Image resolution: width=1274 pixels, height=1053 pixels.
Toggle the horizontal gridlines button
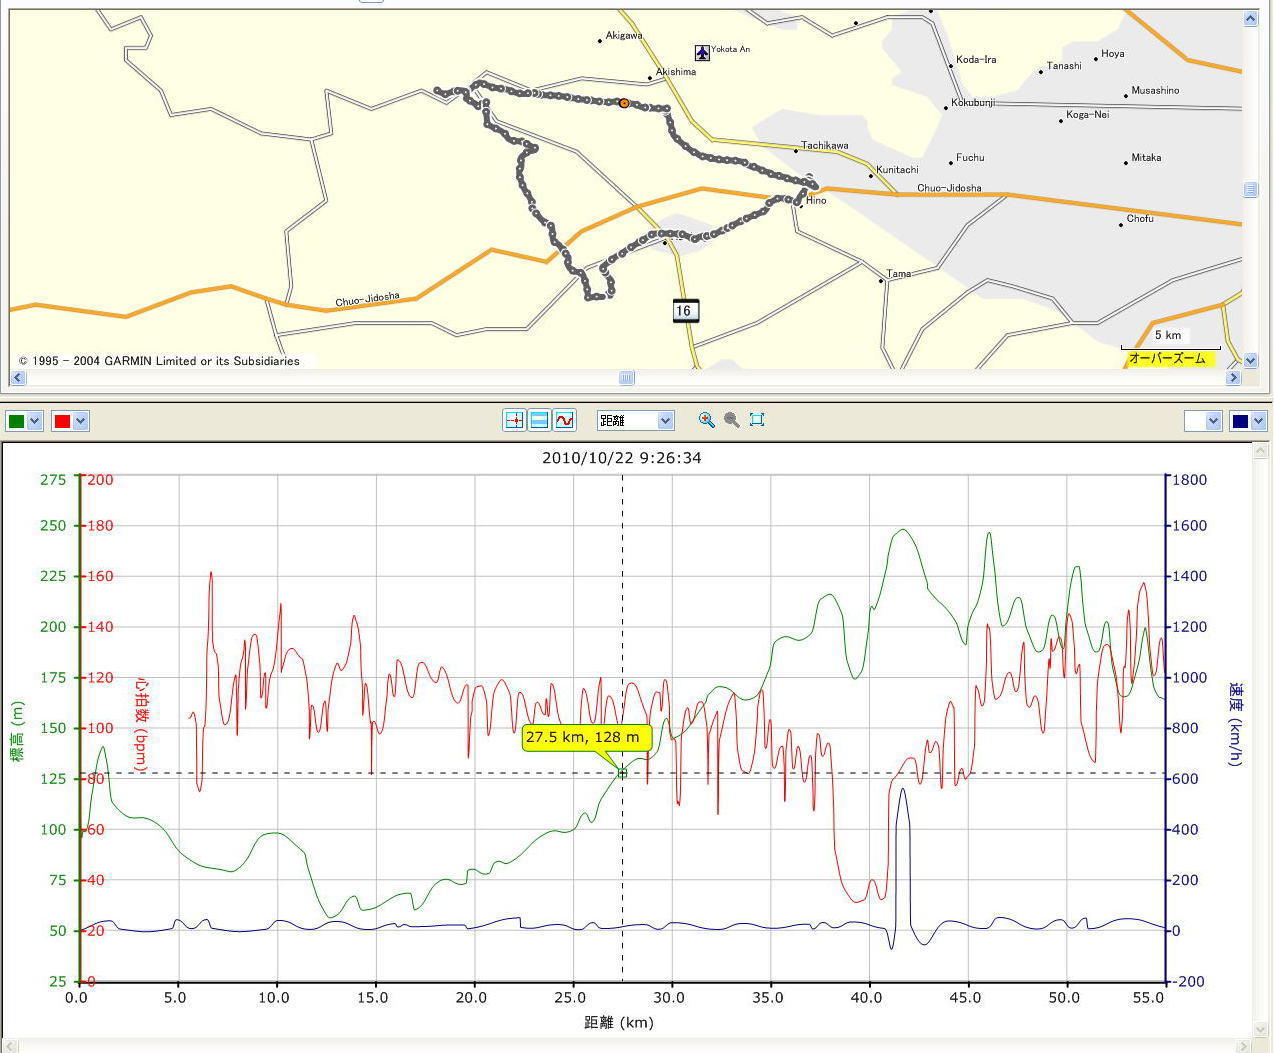[x=539, y=421]
